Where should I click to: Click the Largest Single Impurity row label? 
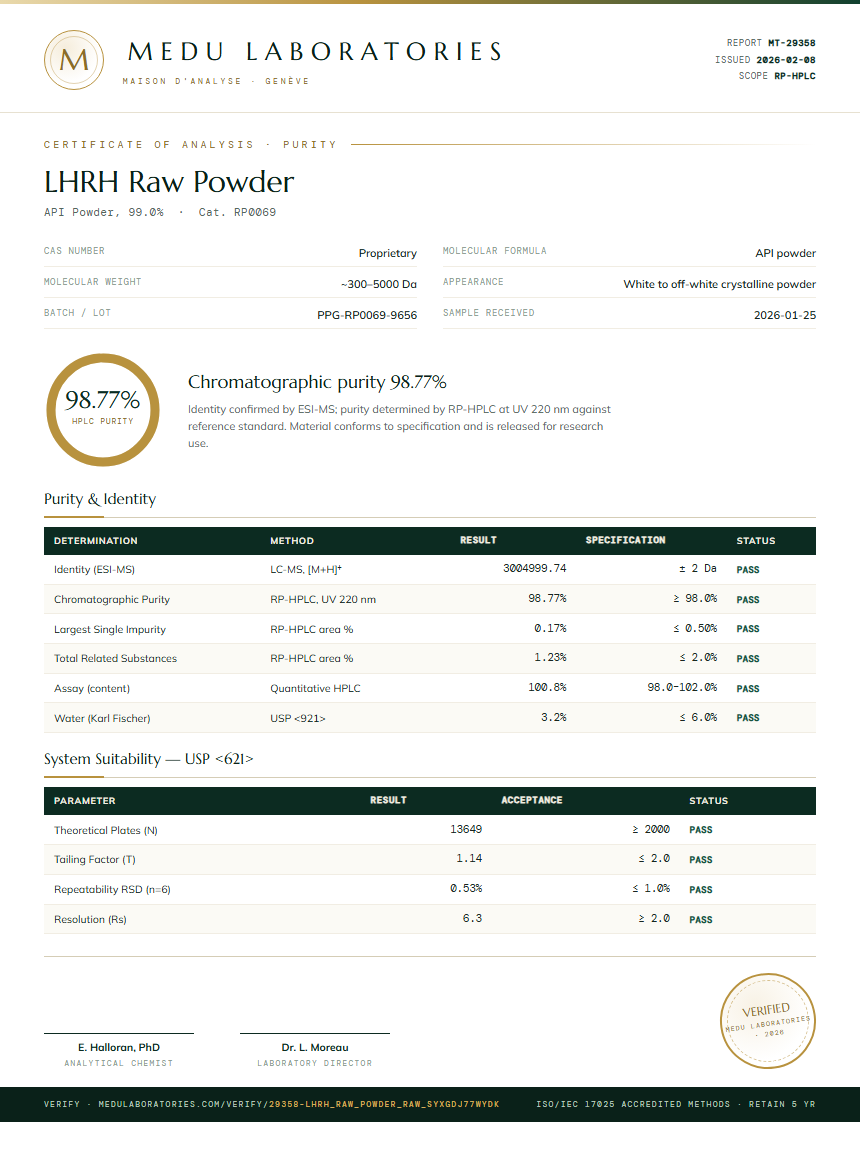click(109, 630)
